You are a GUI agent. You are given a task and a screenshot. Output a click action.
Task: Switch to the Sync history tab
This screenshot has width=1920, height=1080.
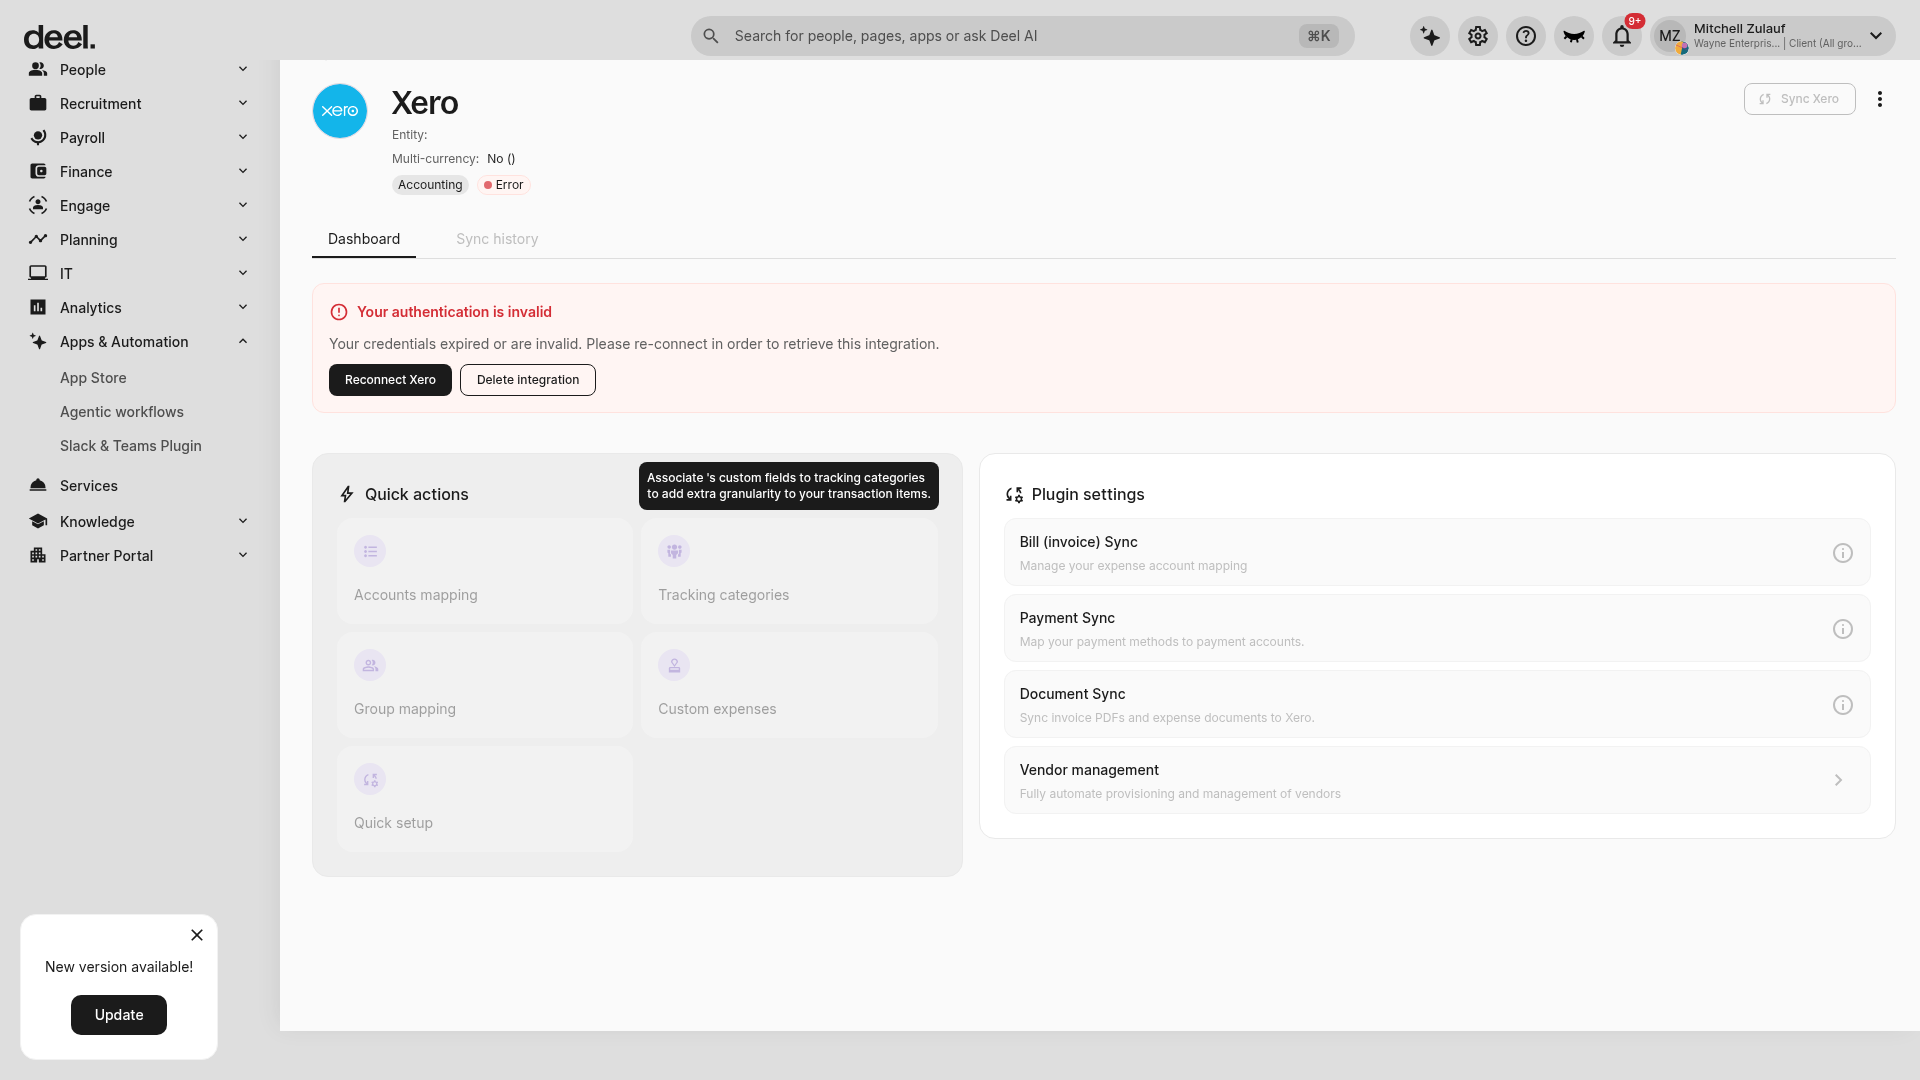497,239
